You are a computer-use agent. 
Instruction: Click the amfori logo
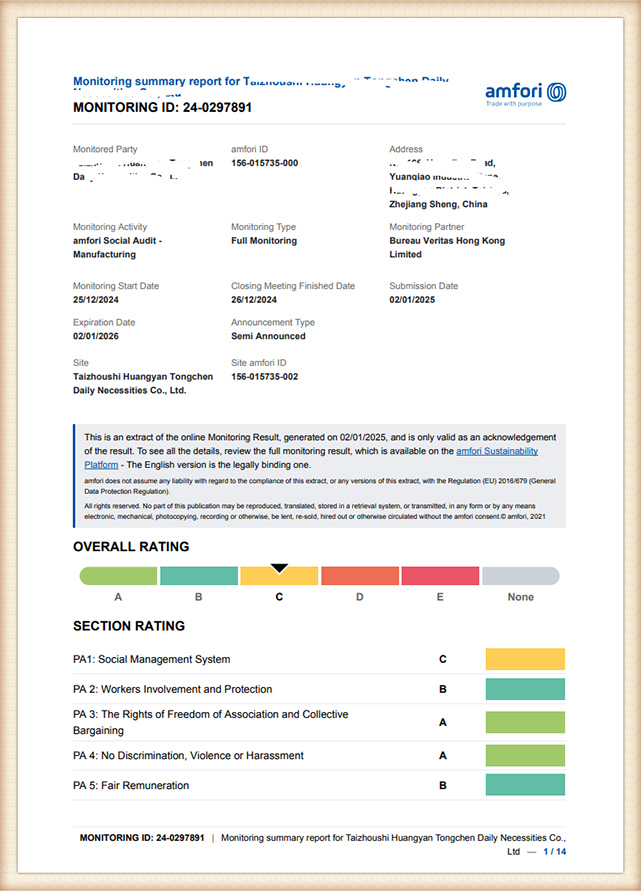pos(525,94)
